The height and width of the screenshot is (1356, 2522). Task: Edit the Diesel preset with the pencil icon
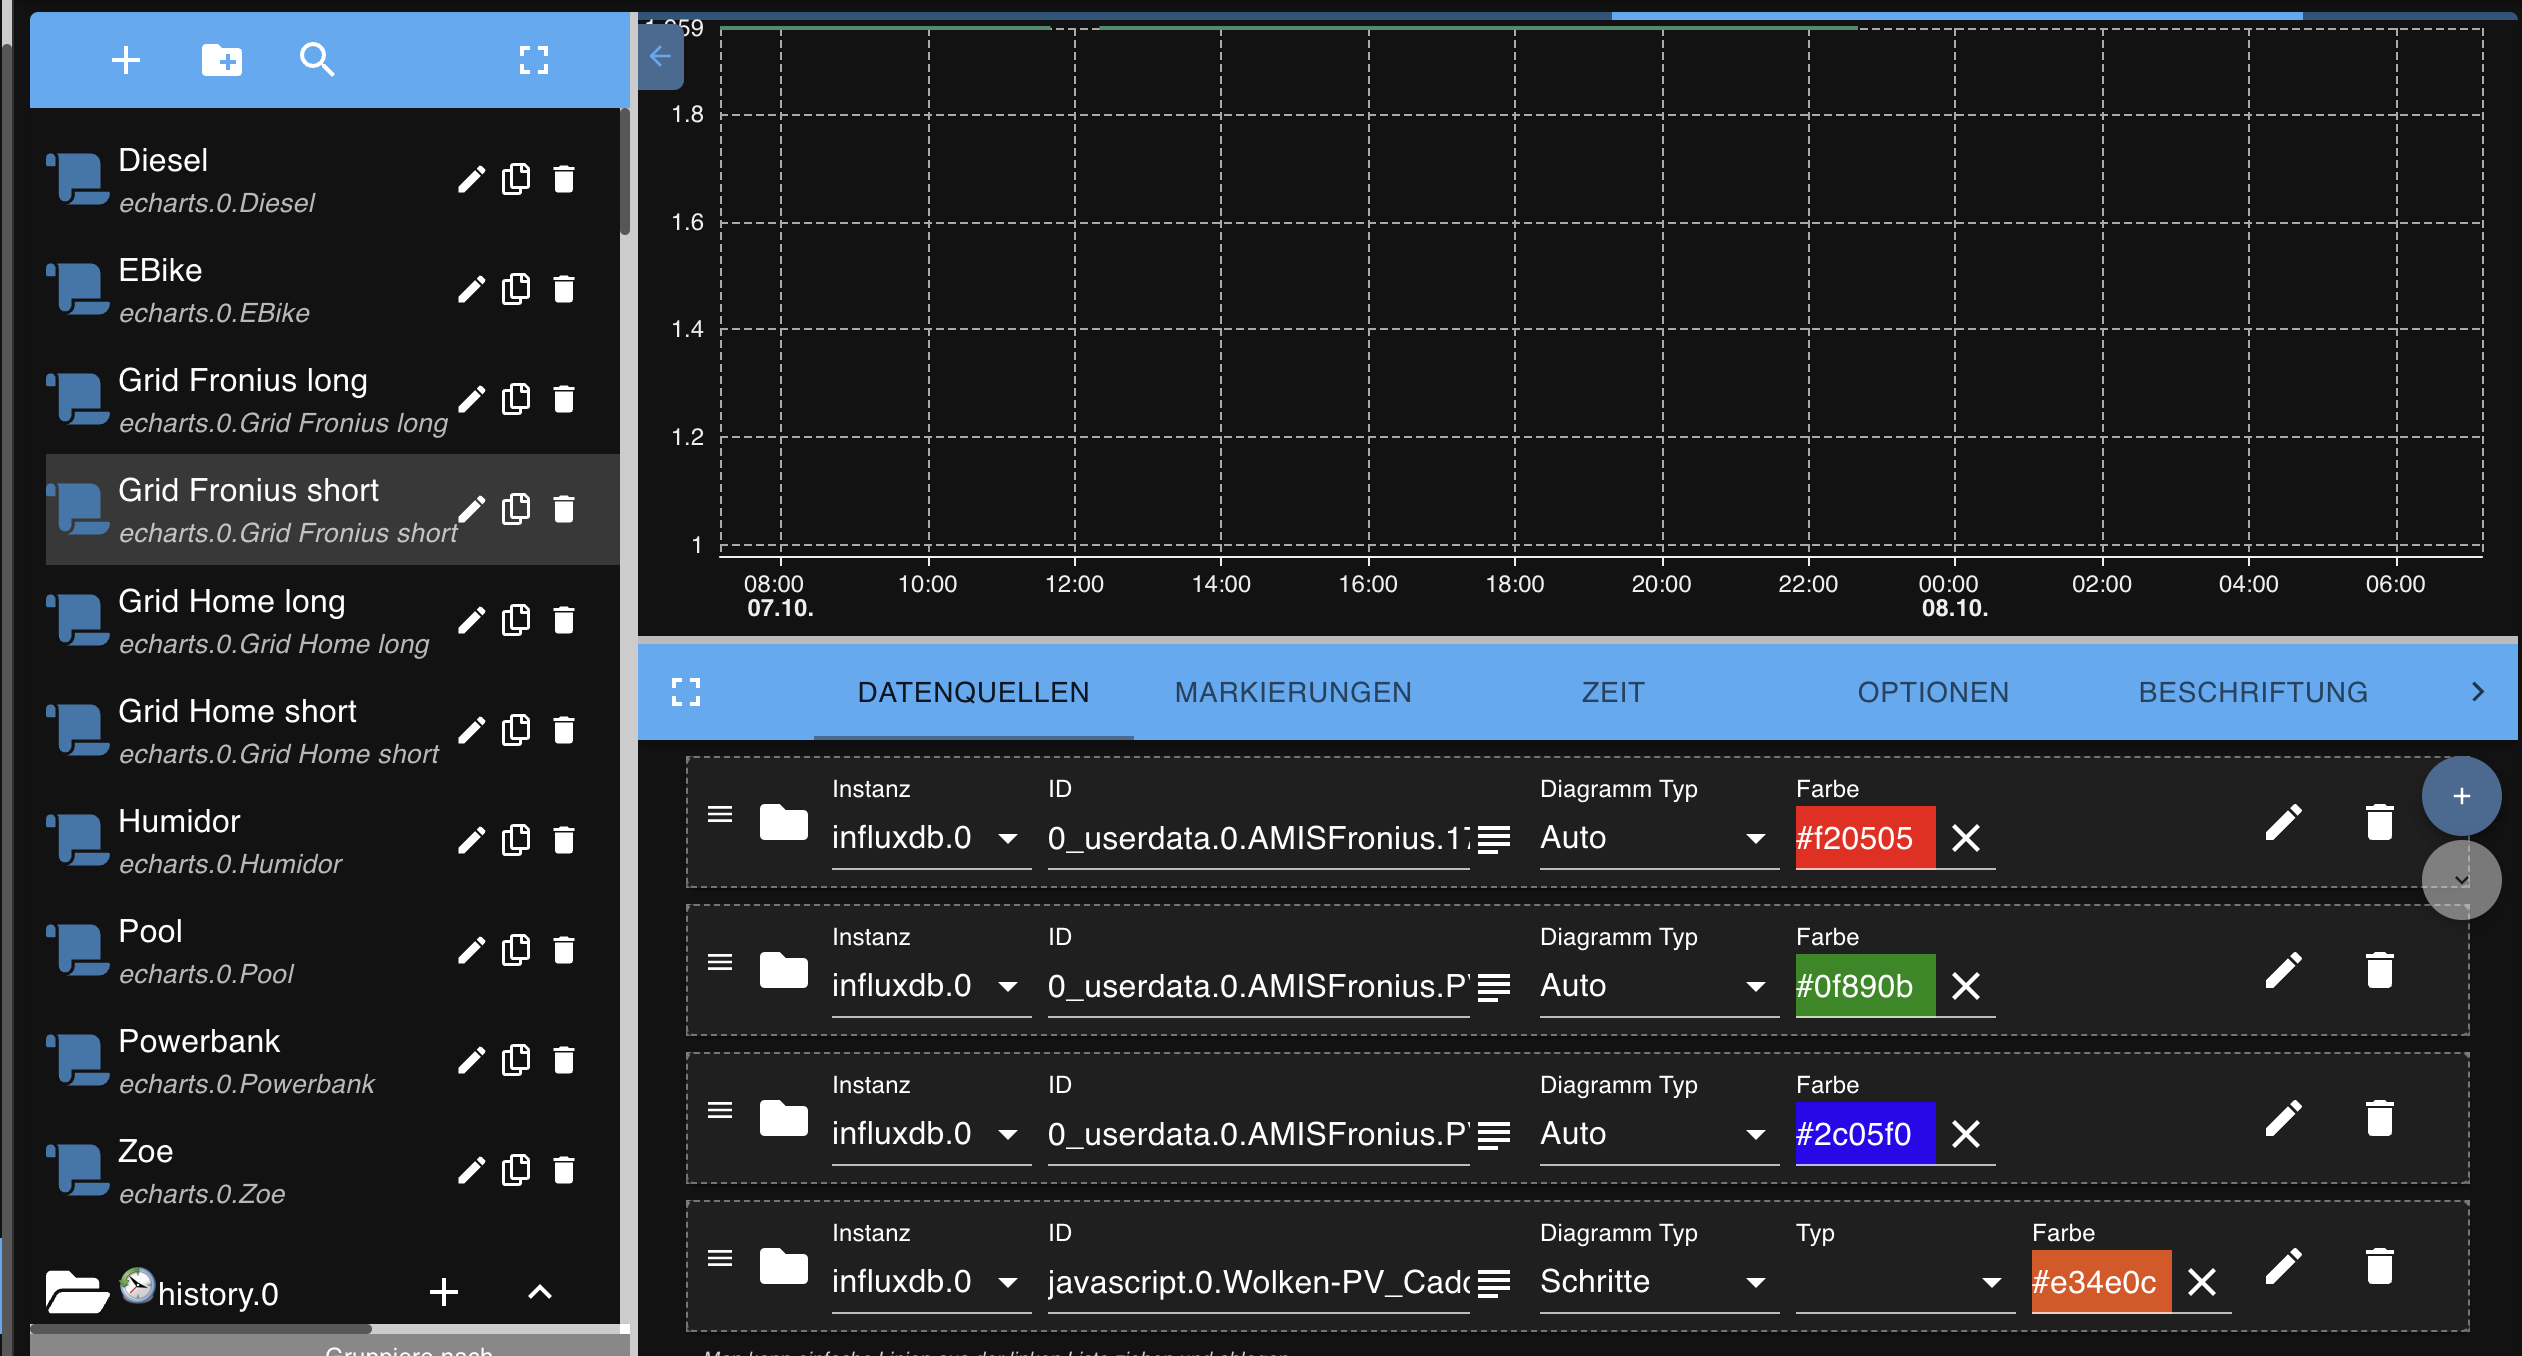(470, 178)
